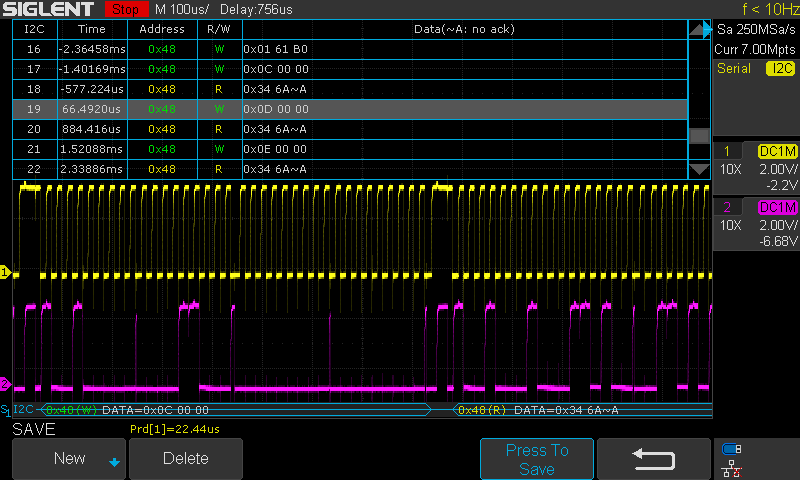Click the I2C column header
The height and width of the screenshot is (480, 800).
(x=35, y=30)
